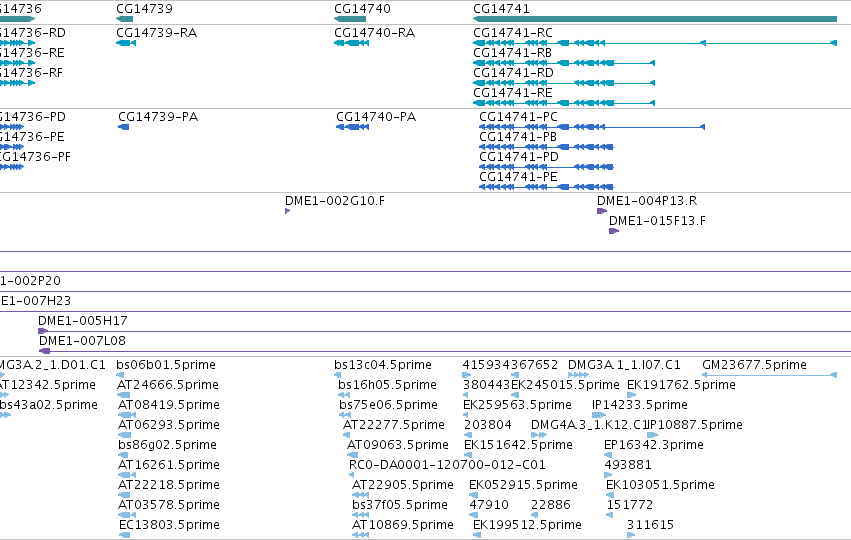This screenshot has width=851, height=540.
Task: Select protein CG14741-PB
Action: pos(518,137)
